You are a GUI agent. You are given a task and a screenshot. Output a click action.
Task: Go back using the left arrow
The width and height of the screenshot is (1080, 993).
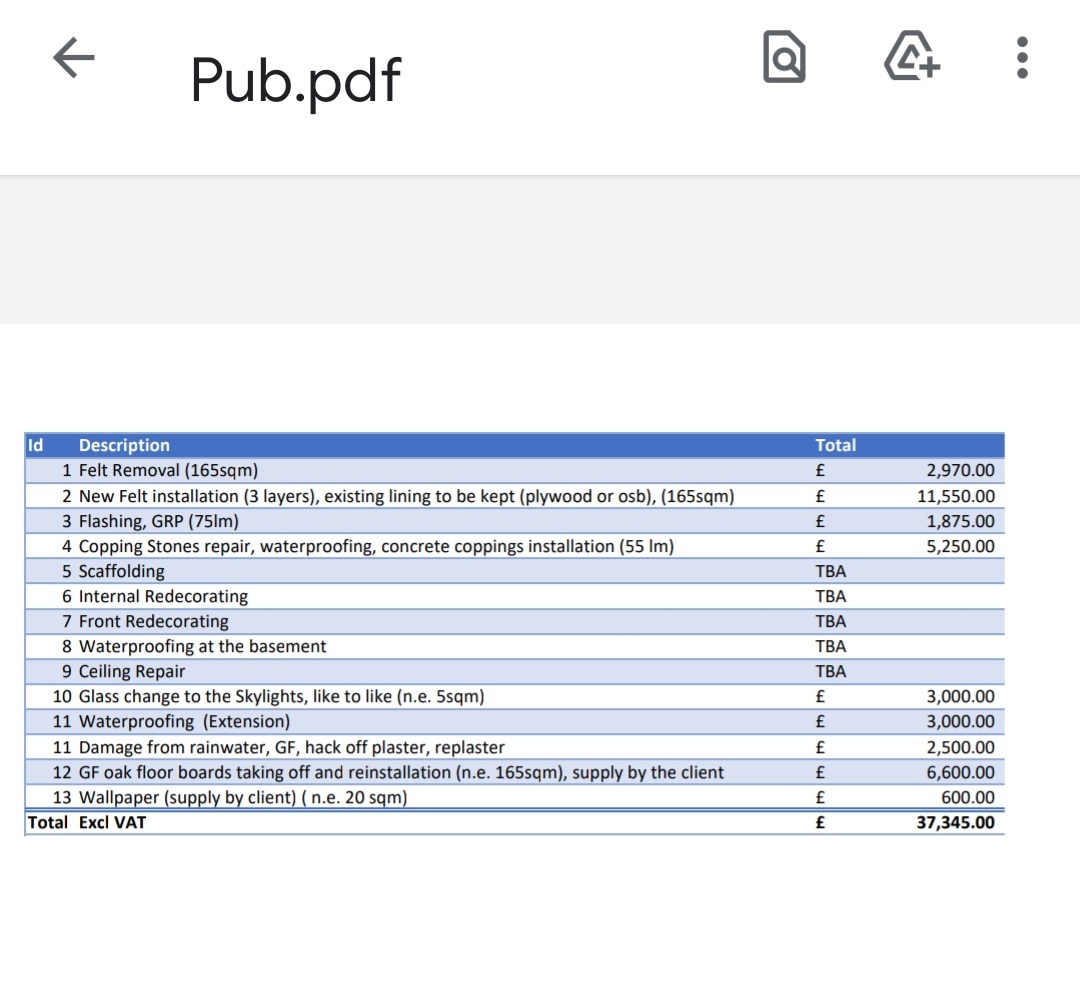tap(74, 60)
